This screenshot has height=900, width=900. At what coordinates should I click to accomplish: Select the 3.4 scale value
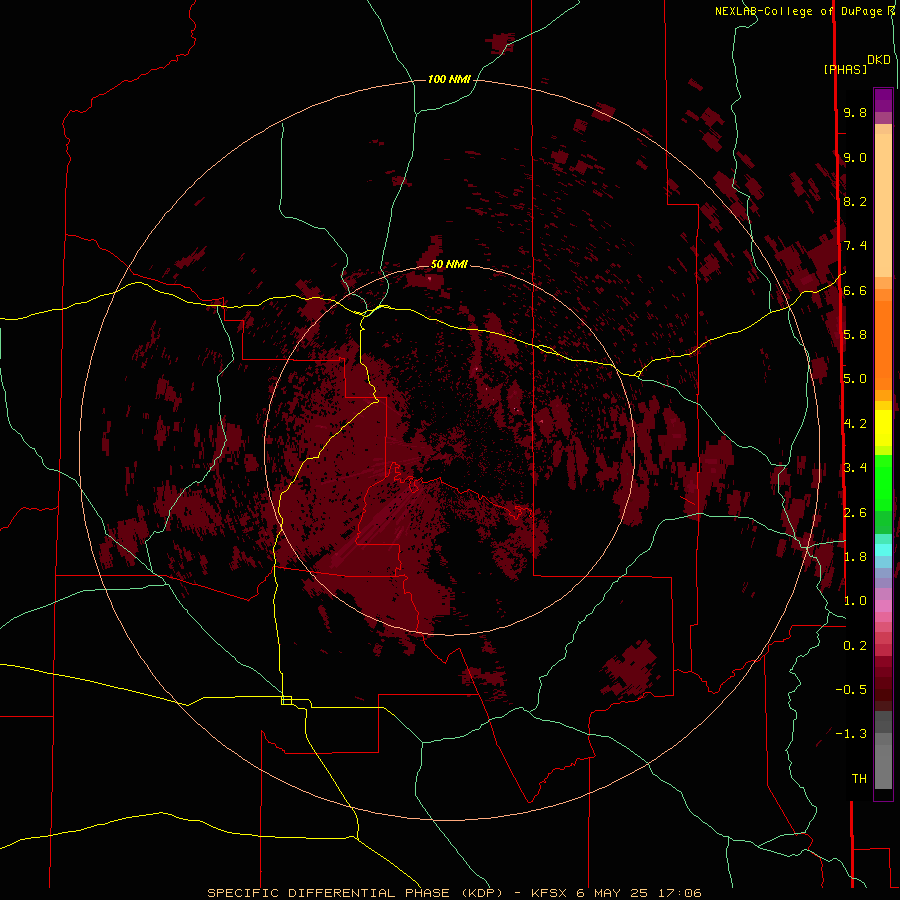pyautogui.click(x=855, y=468)
